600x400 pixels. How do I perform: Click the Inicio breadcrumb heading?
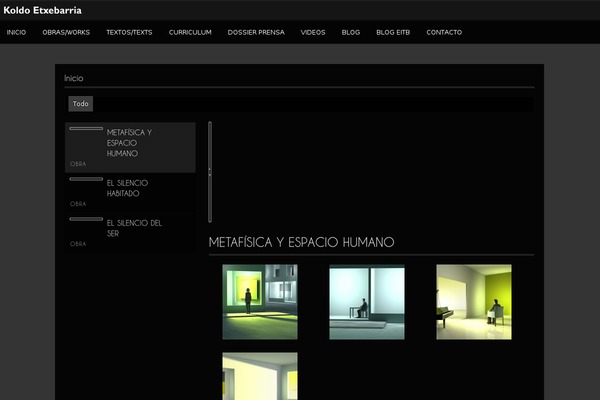tap(74, 78)
